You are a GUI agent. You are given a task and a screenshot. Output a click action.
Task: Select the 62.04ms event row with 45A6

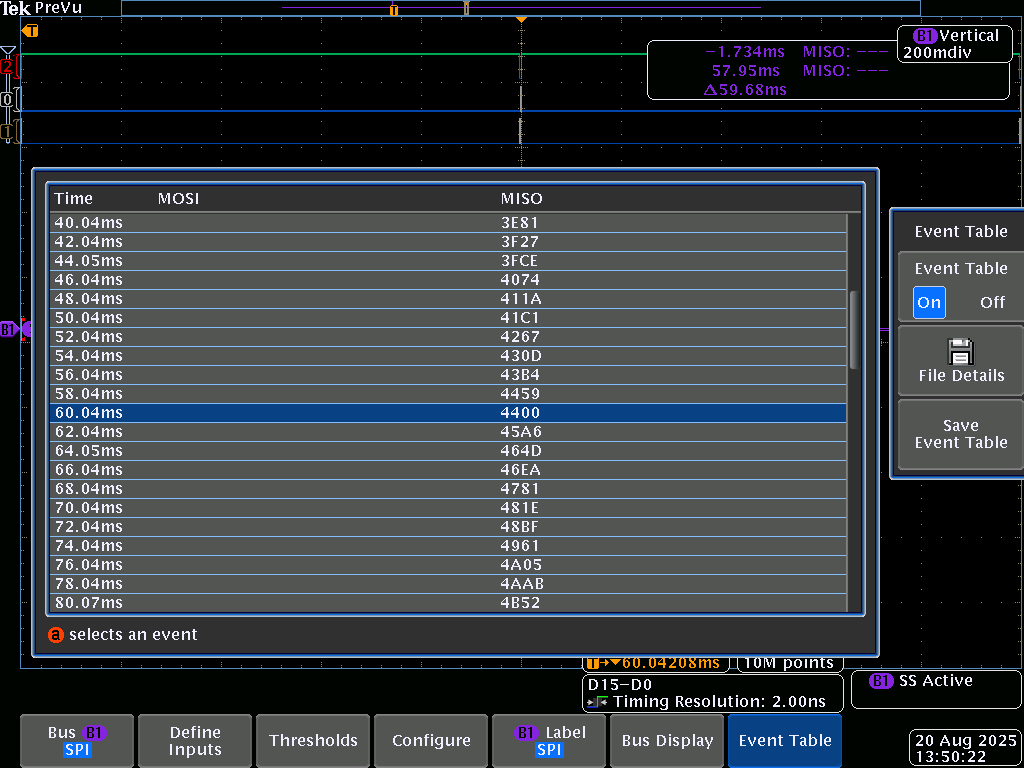pos(448,432)
